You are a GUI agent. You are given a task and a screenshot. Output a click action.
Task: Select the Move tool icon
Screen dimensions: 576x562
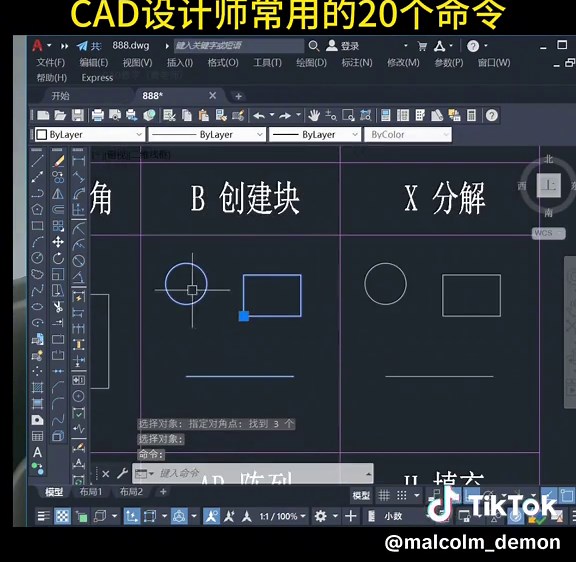pyautogui.click(x=58, y=242)
